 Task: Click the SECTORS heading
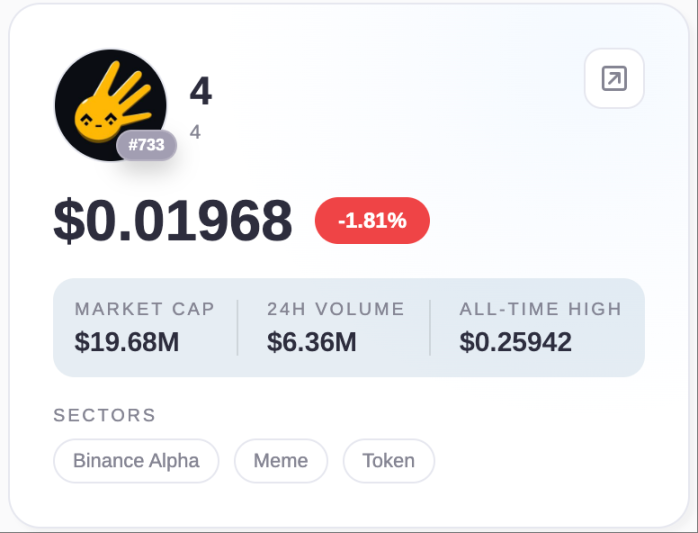tap(105, 415)
